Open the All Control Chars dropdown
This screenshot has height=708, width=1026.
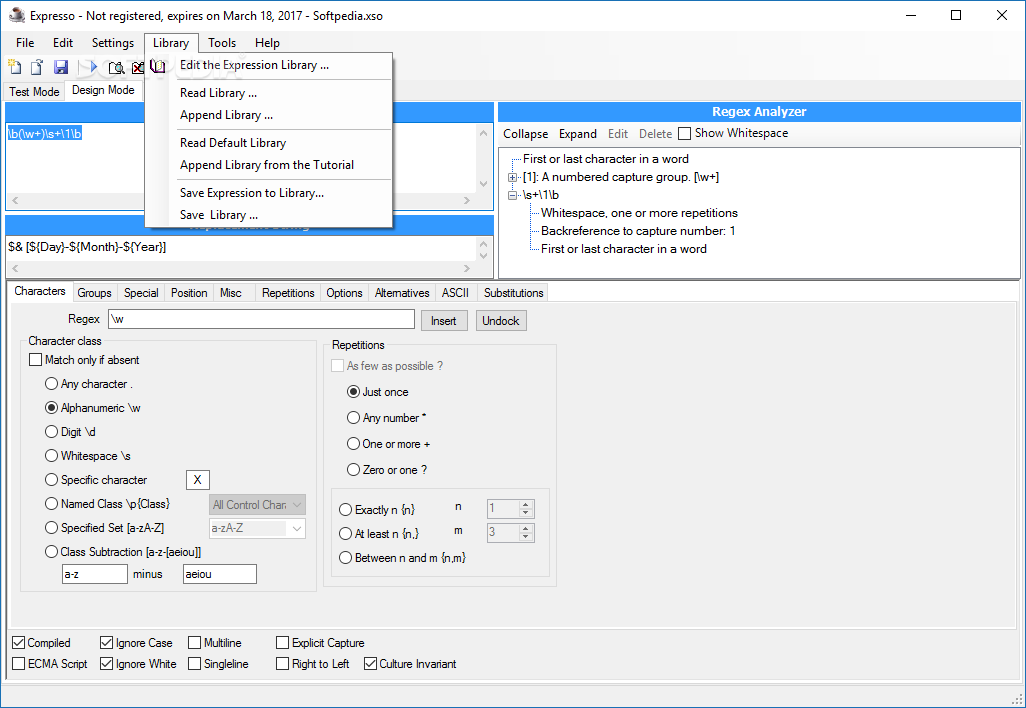click(297, 505)
